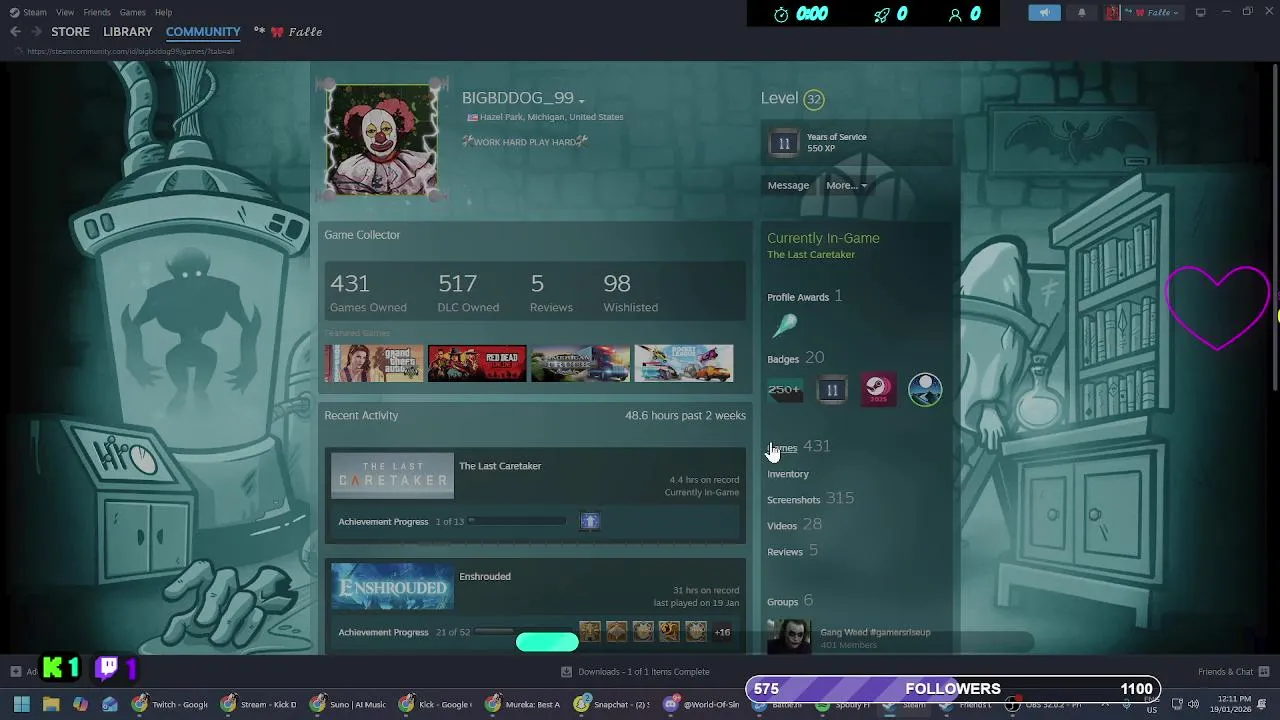Open the Games menu
The image size is (1280, 720).
pyautogui.click(x=132, y=12)
